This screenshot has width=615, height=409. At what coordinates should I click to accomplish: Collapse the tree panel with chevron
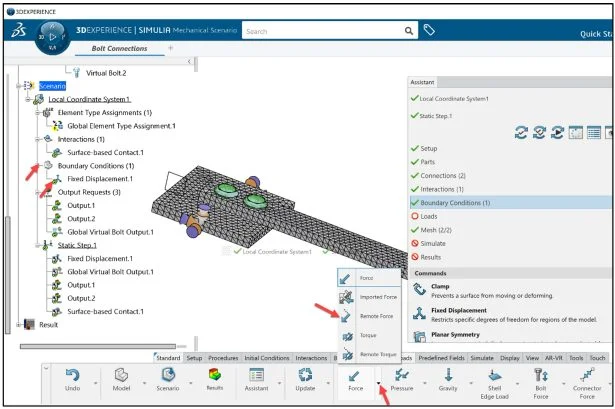pos(189,62)
